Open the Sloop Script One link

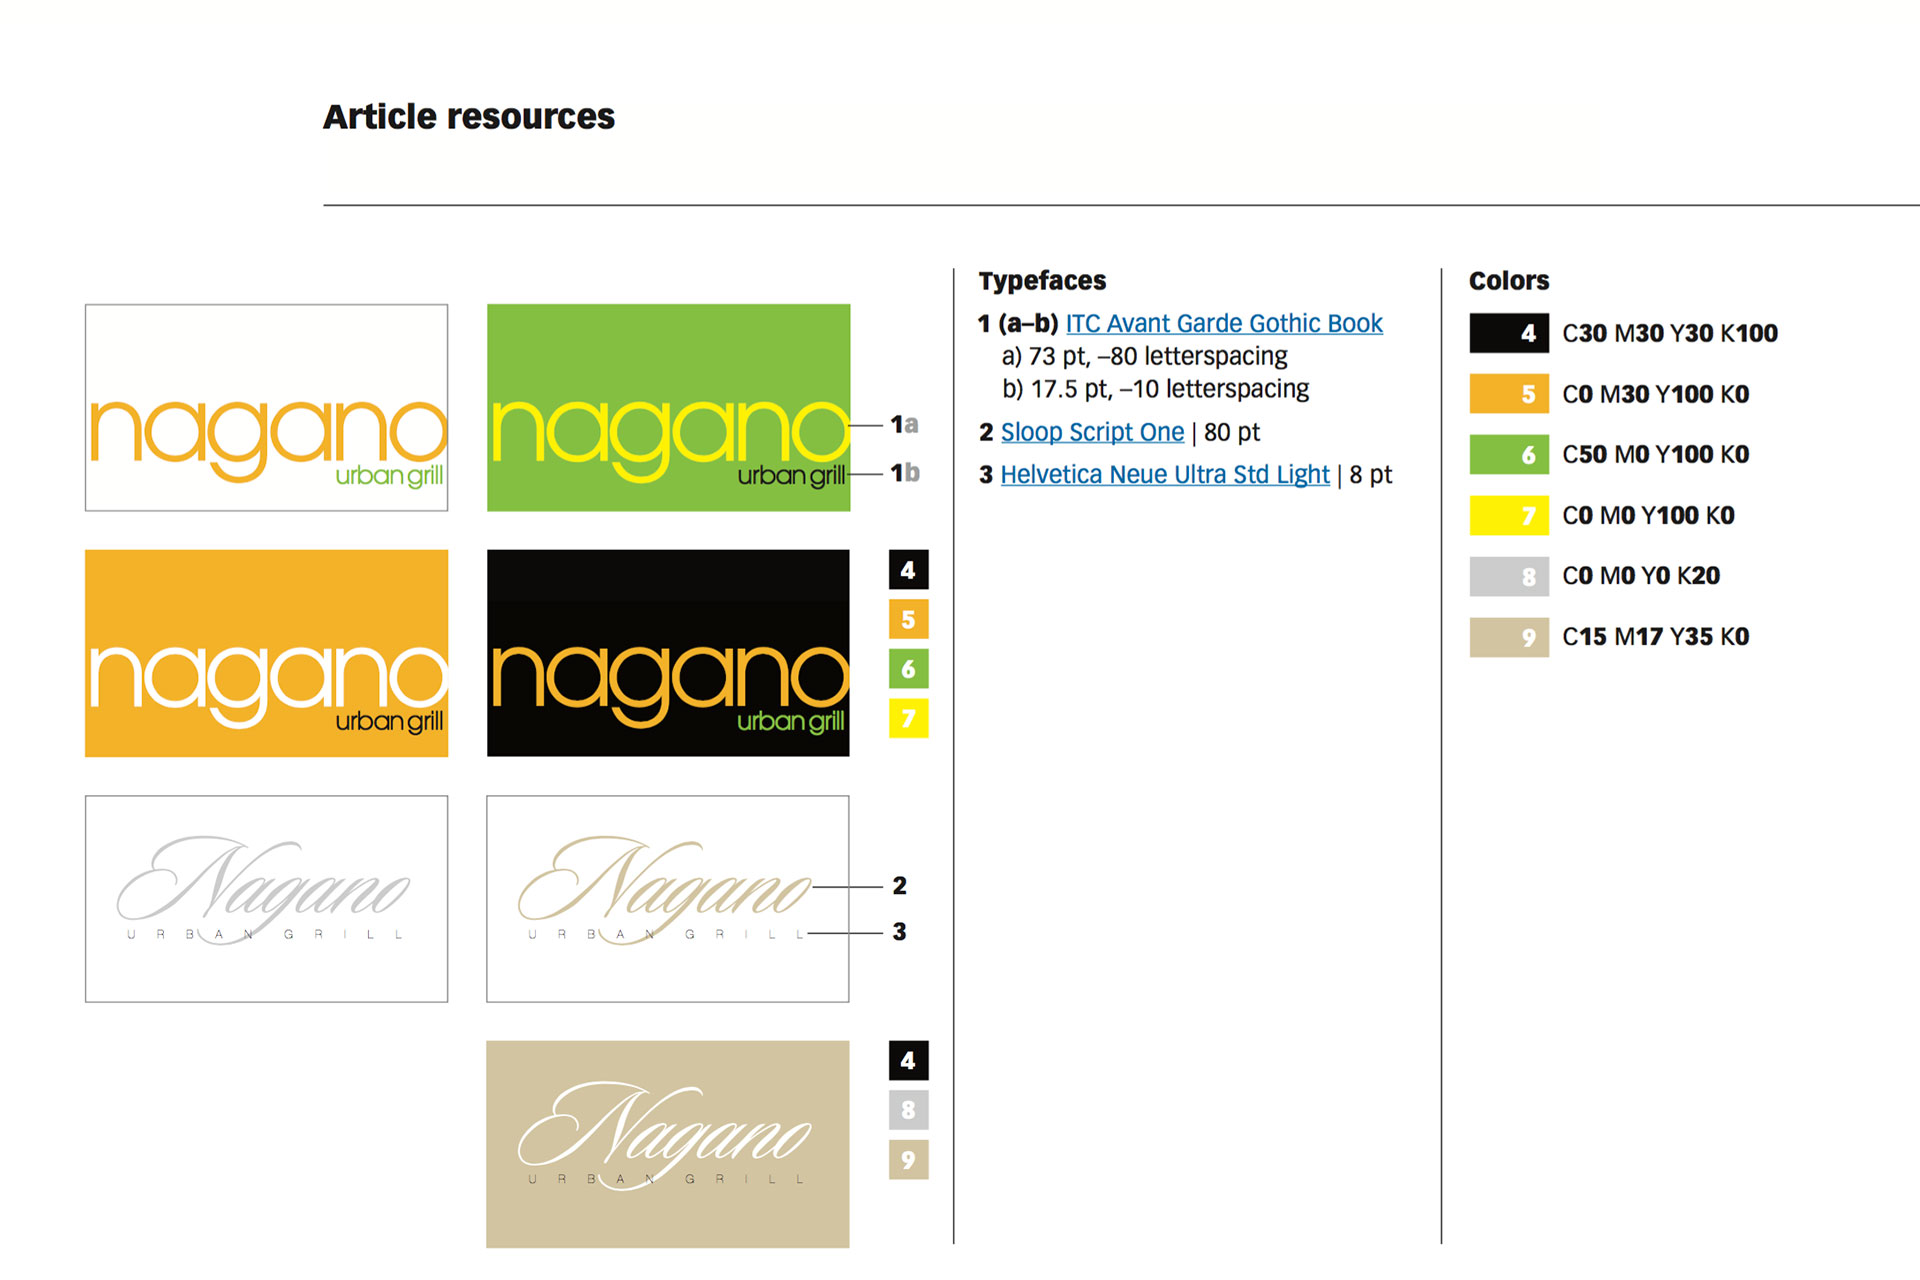click(1092, 432)
